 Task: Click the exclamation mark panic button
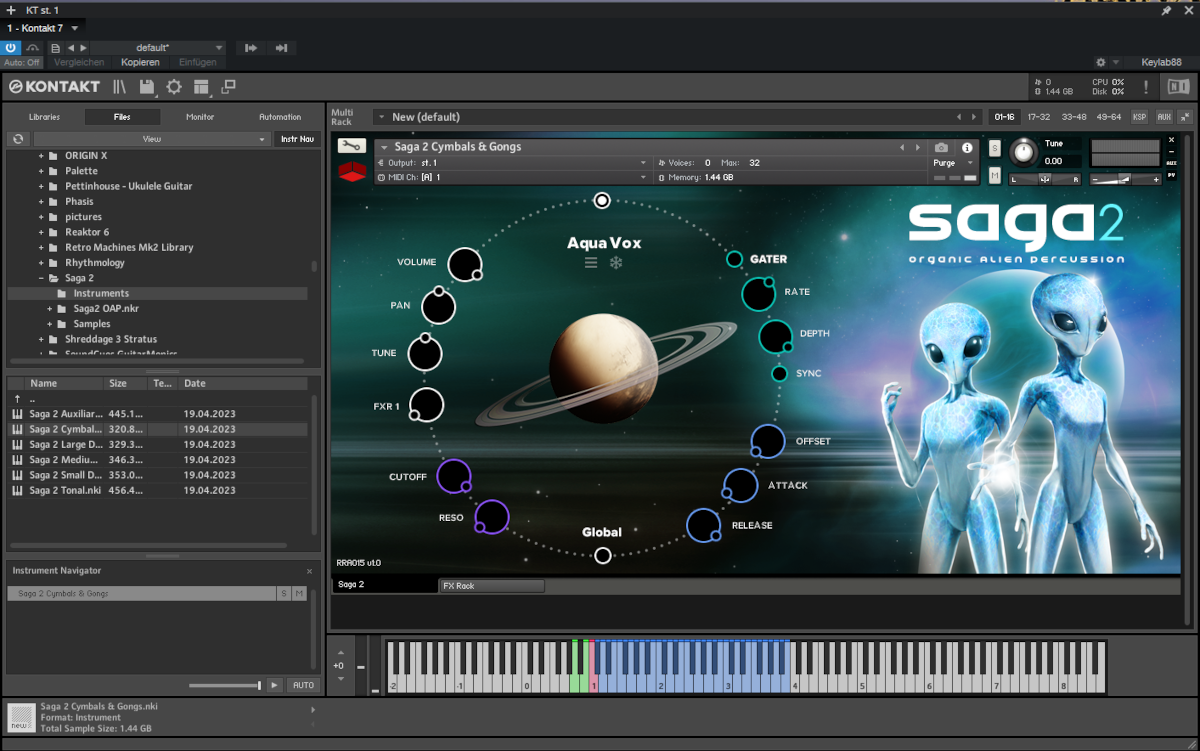coord(1146,87)
